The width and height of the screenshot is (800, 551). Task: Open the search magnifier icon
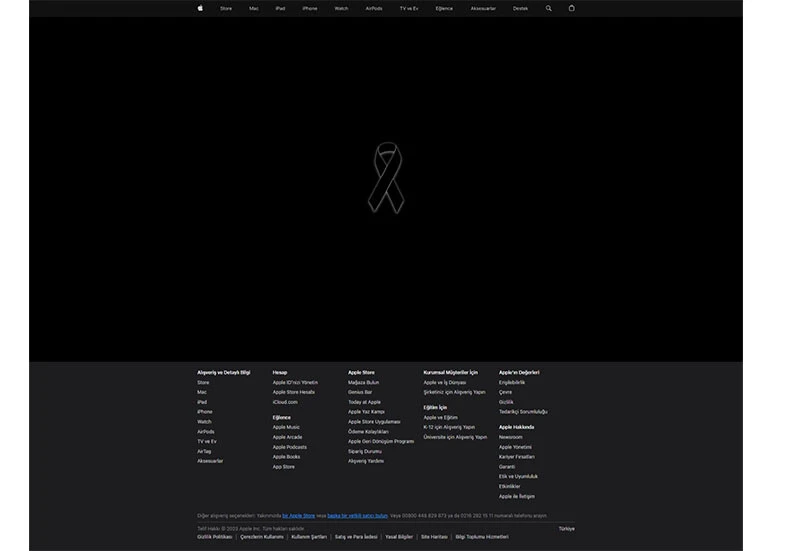pyautogui.click(x=548, y=8)
